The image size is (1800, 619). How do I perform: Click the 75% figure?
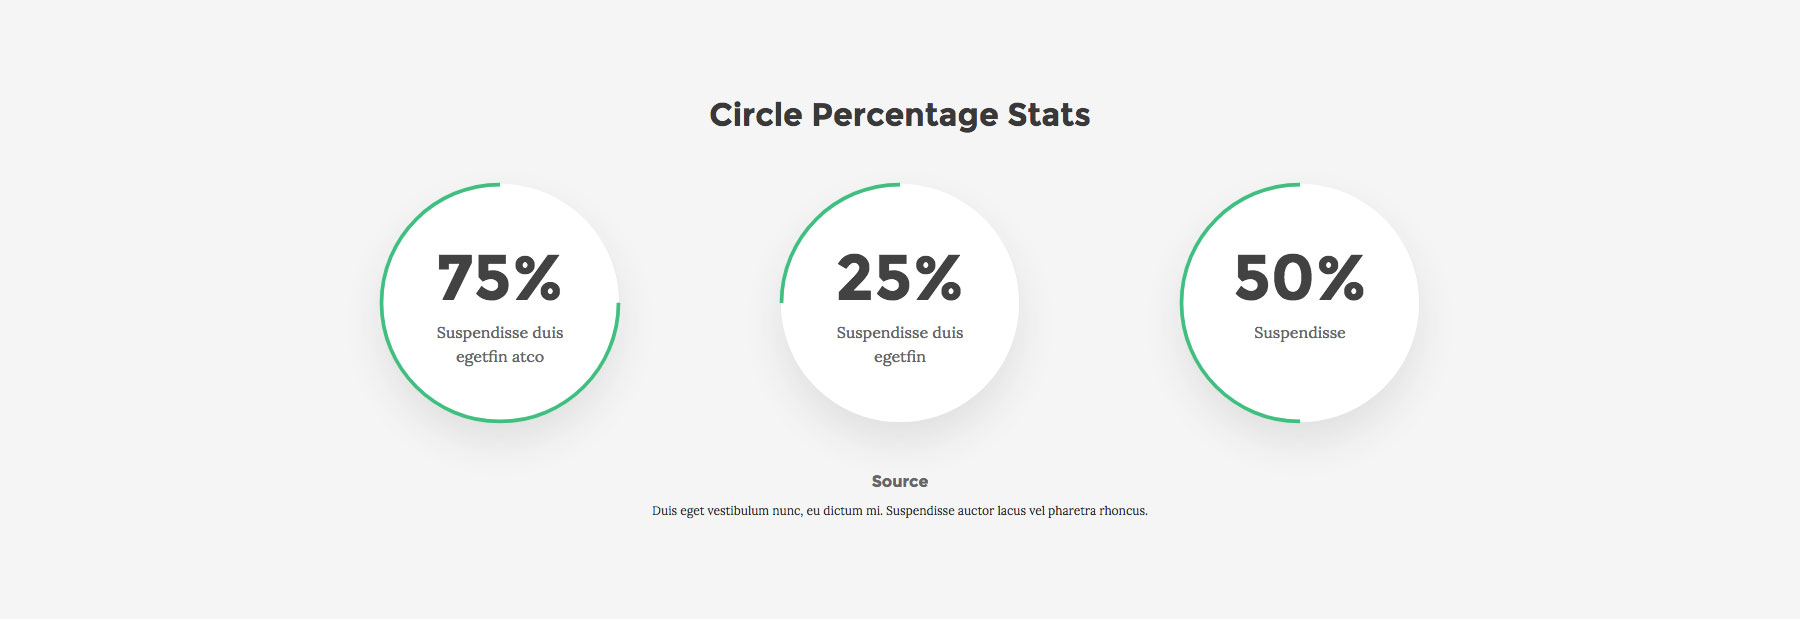[499, 278]
